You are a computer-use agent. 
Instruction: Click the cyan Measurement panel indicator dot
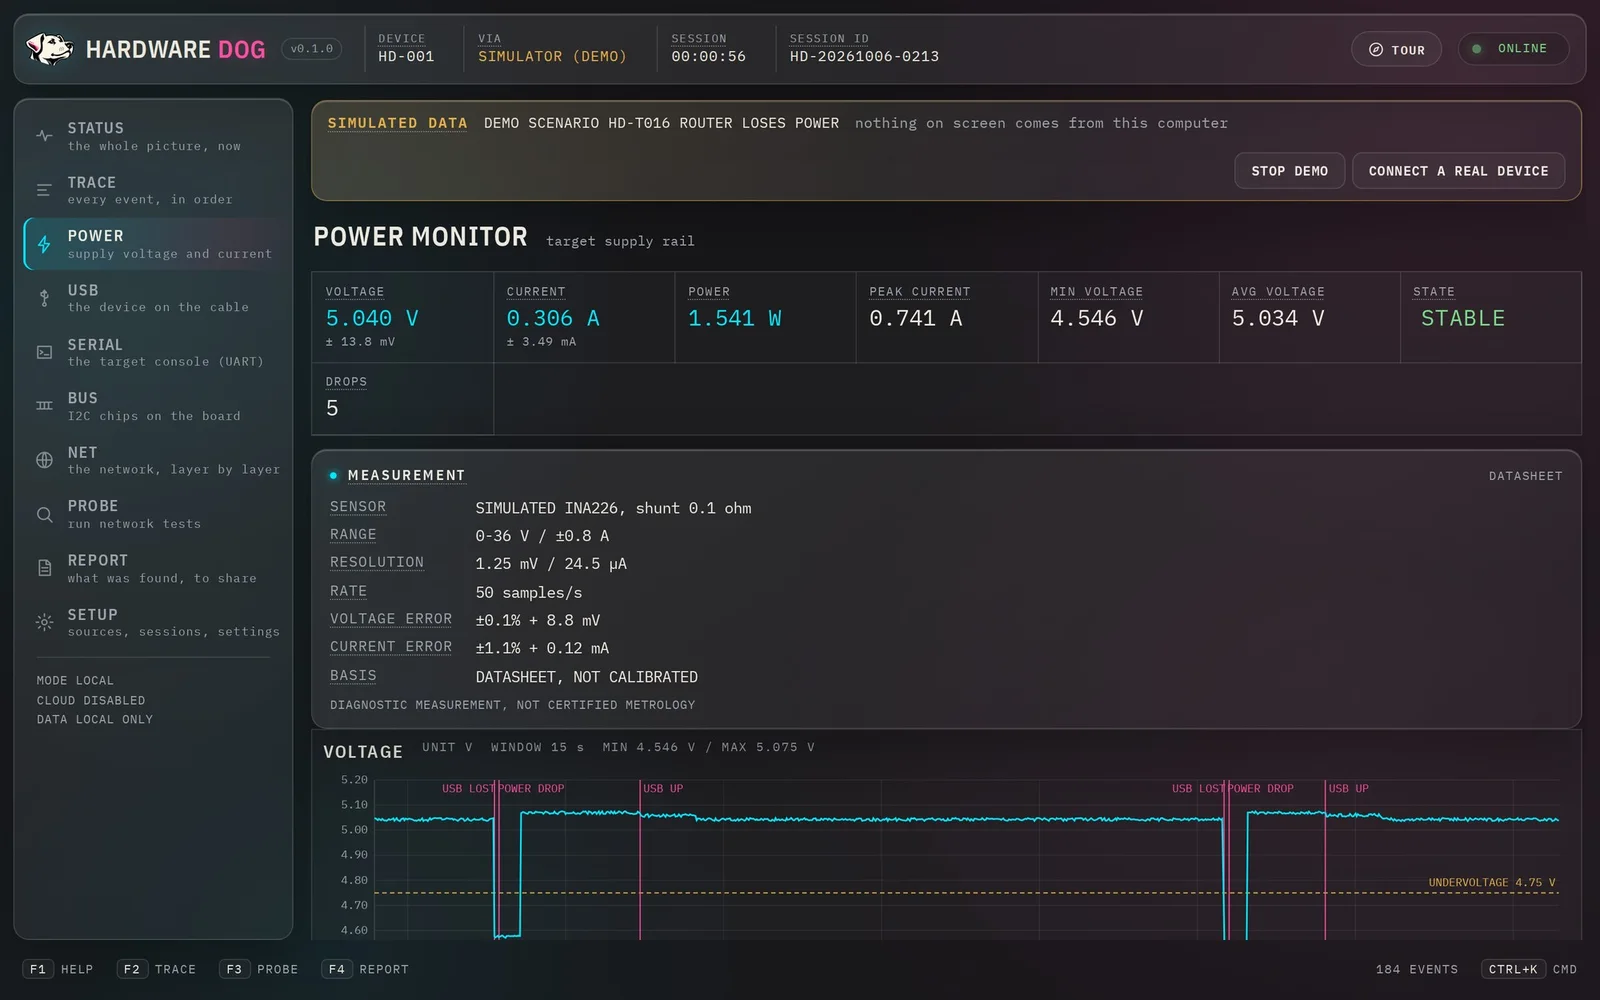click(333, 475)
